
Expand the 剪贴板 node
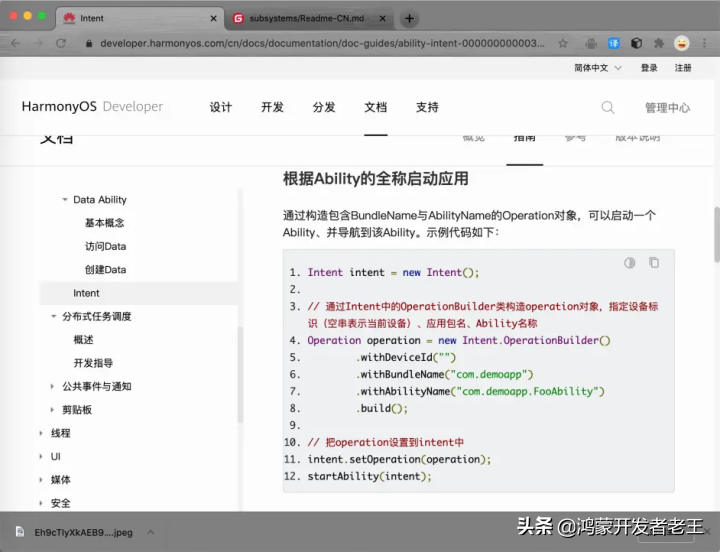(52, 410)
